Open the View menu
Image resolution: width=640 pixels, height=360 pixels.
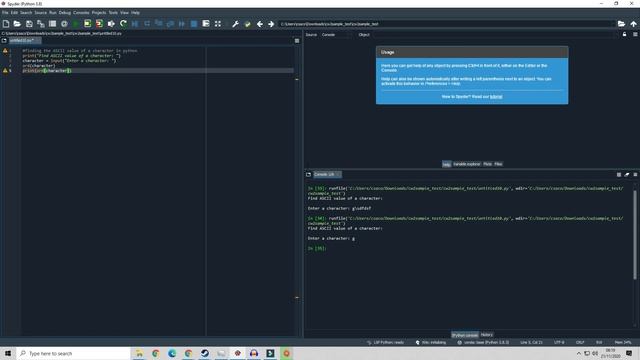point(124,13)
